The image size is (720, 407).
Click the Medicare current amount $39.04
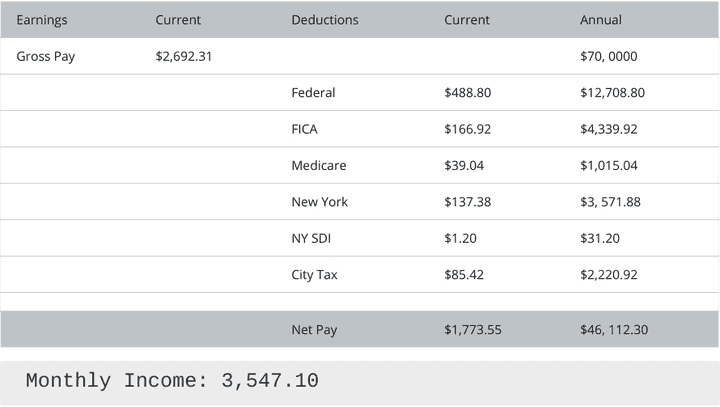pyautogui.click(x=464, y=166)
